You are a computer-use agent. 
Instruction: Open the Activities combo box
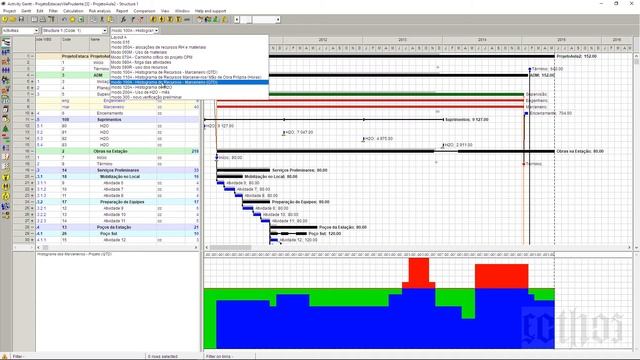click(20, 31)
